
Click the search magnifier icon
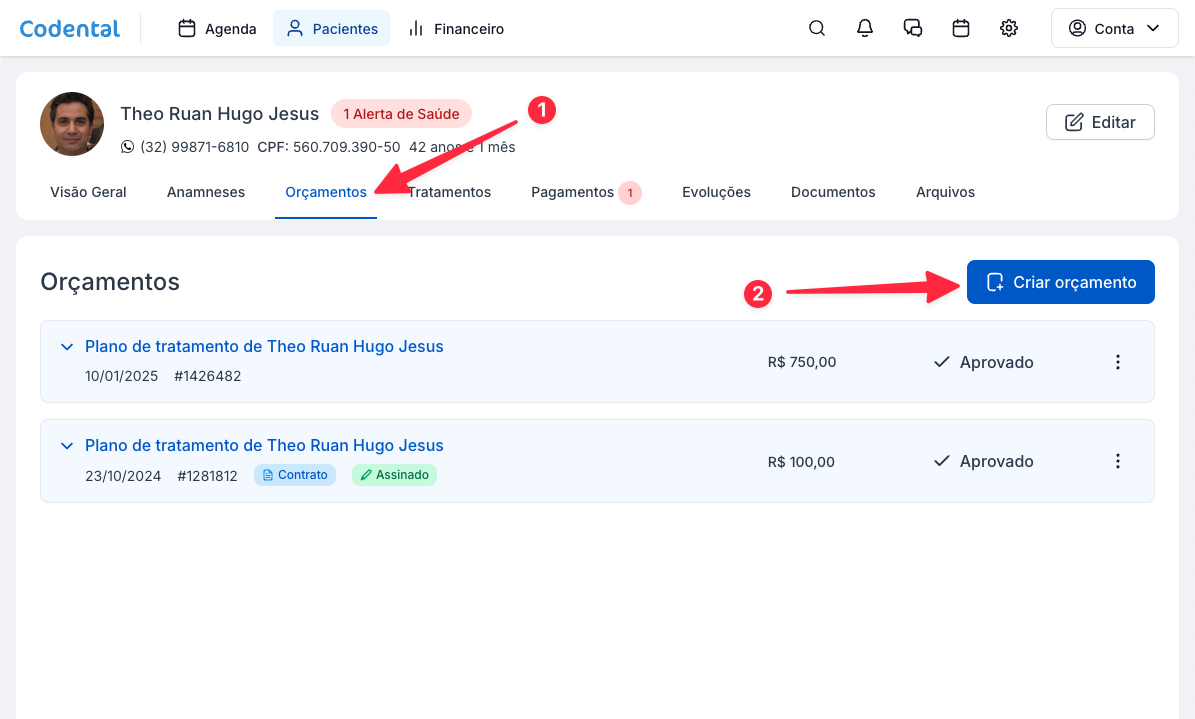817,29
